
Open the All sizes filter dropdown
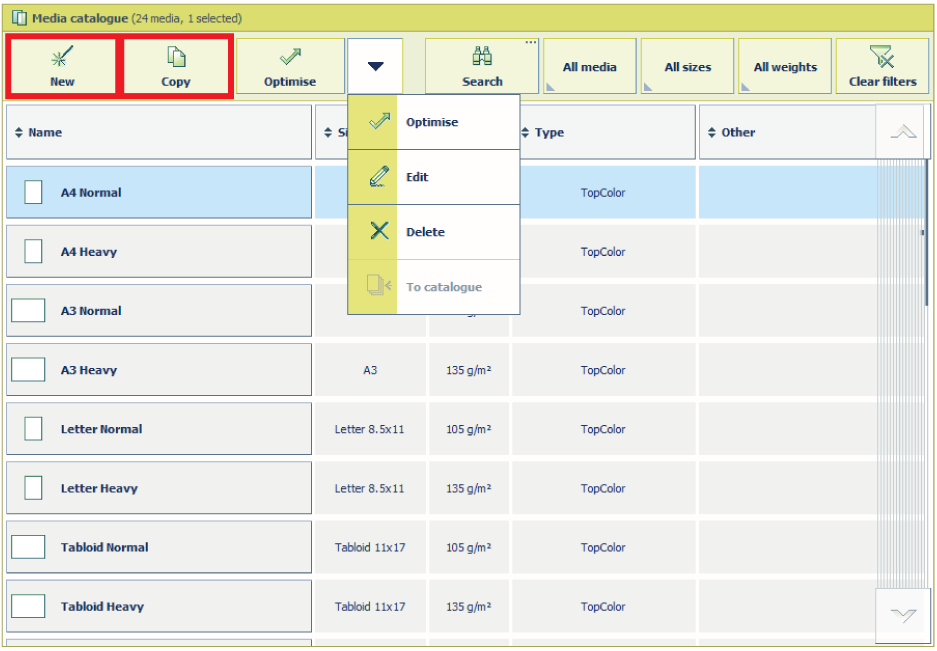[687, 67]
